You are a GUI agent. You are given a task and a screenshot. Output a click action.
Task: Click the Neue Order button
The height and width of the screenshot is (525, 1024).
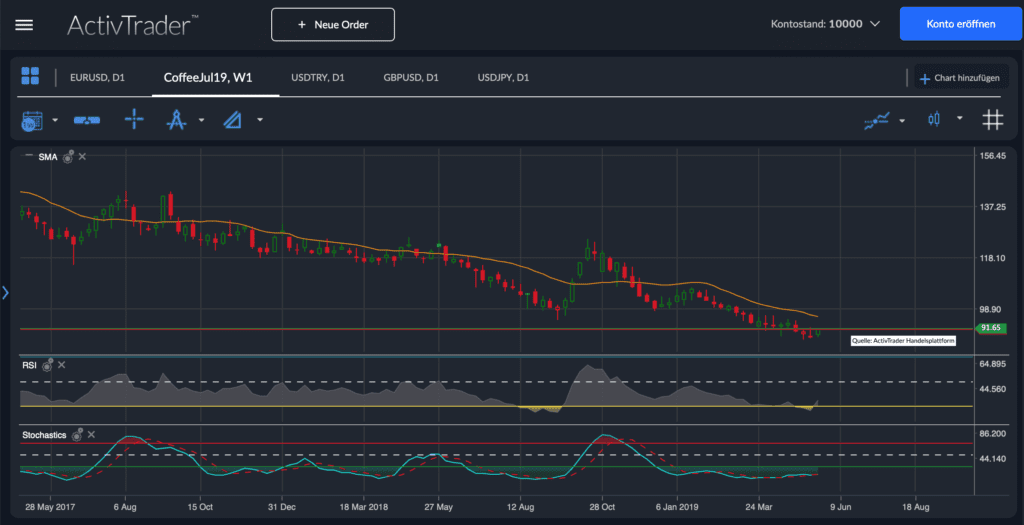(333, 25)
